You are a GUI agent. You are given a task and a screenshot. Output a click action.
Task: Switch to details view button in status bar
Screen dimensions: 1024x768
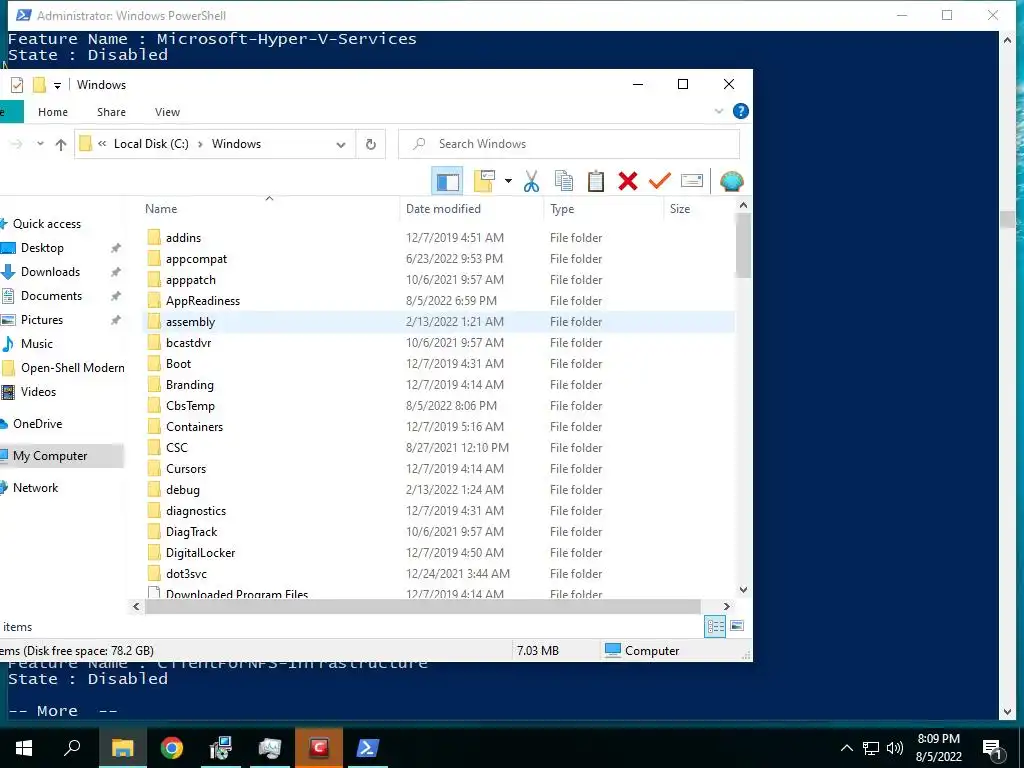tap(715, 626)
